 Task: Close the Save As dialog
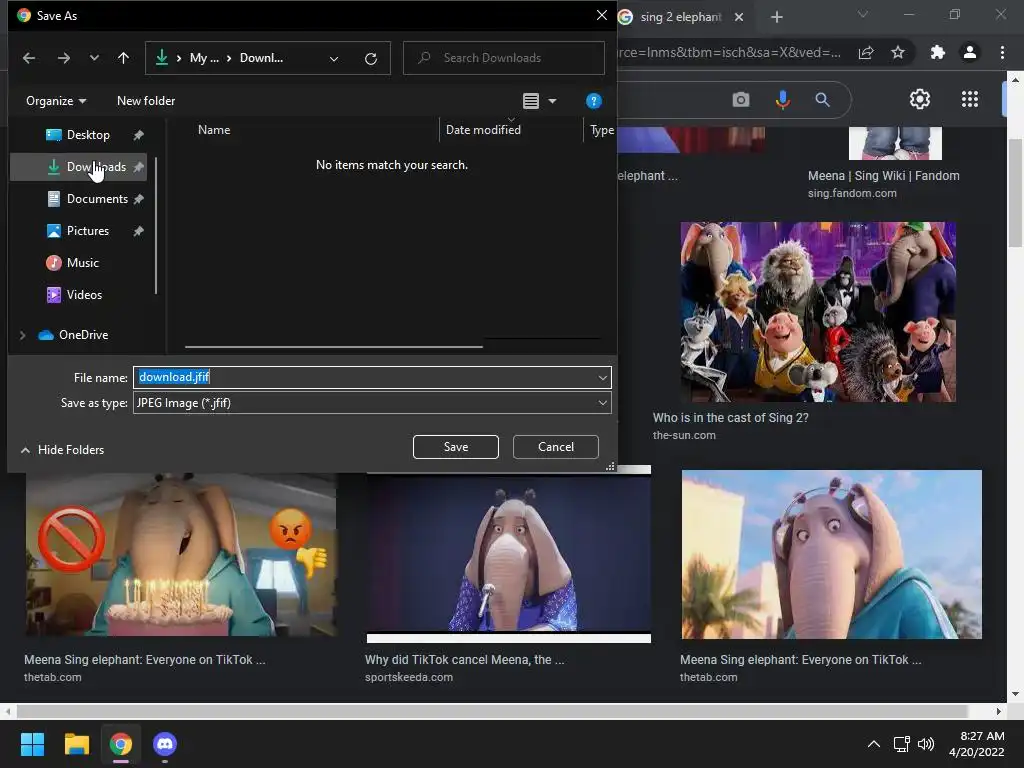(601, 15)
